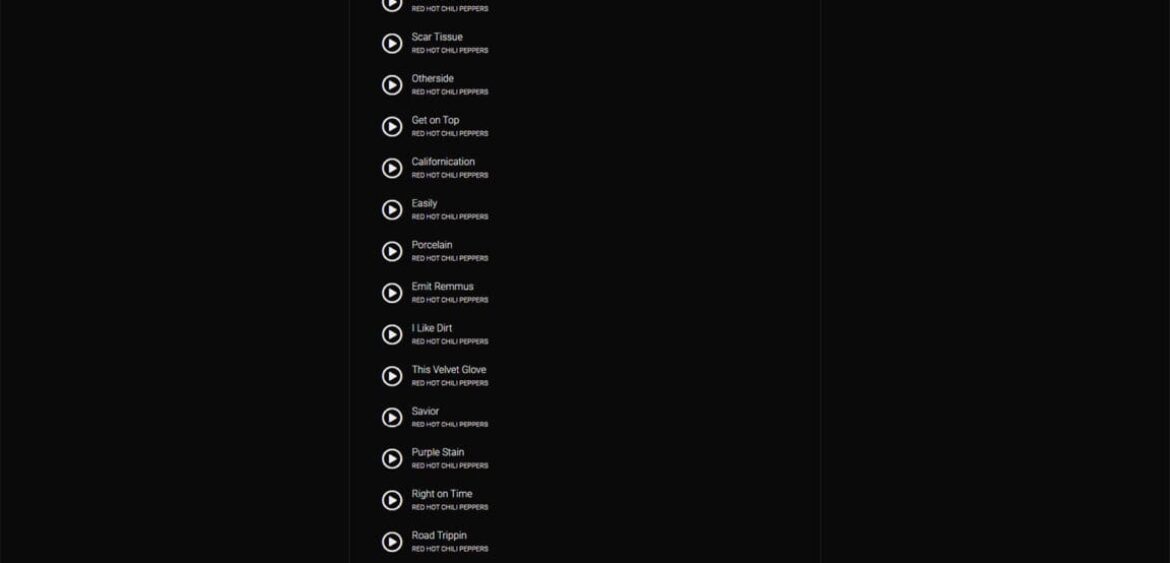Play Californication using its play icon

tap(392, 169)
